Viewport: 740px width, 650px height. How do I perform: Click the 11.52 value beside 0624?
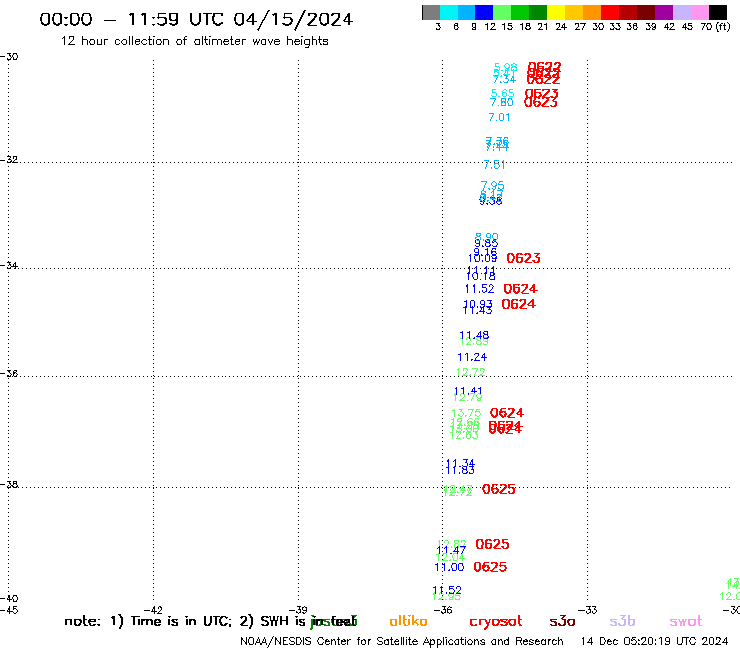pyautogui.click(x=479, y=289)
